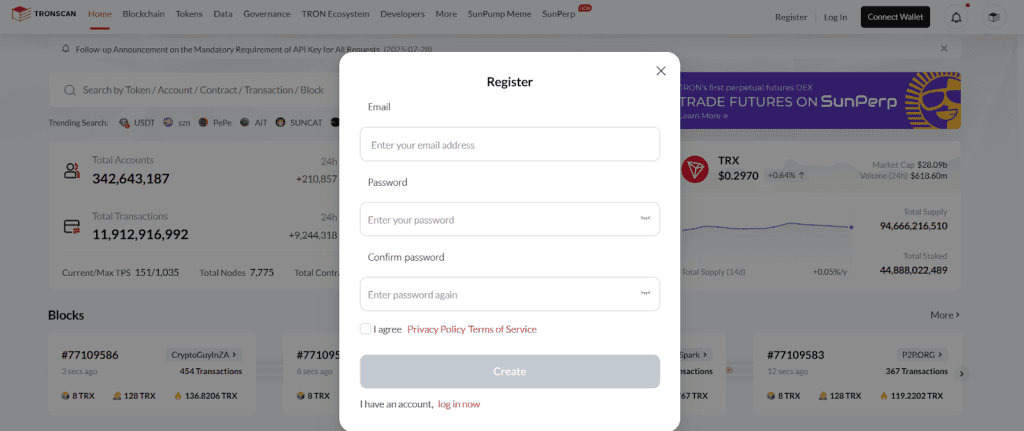Focus the email address input field
The height and width of the screenshot is (431, 1024).
[x=510, y=145]
